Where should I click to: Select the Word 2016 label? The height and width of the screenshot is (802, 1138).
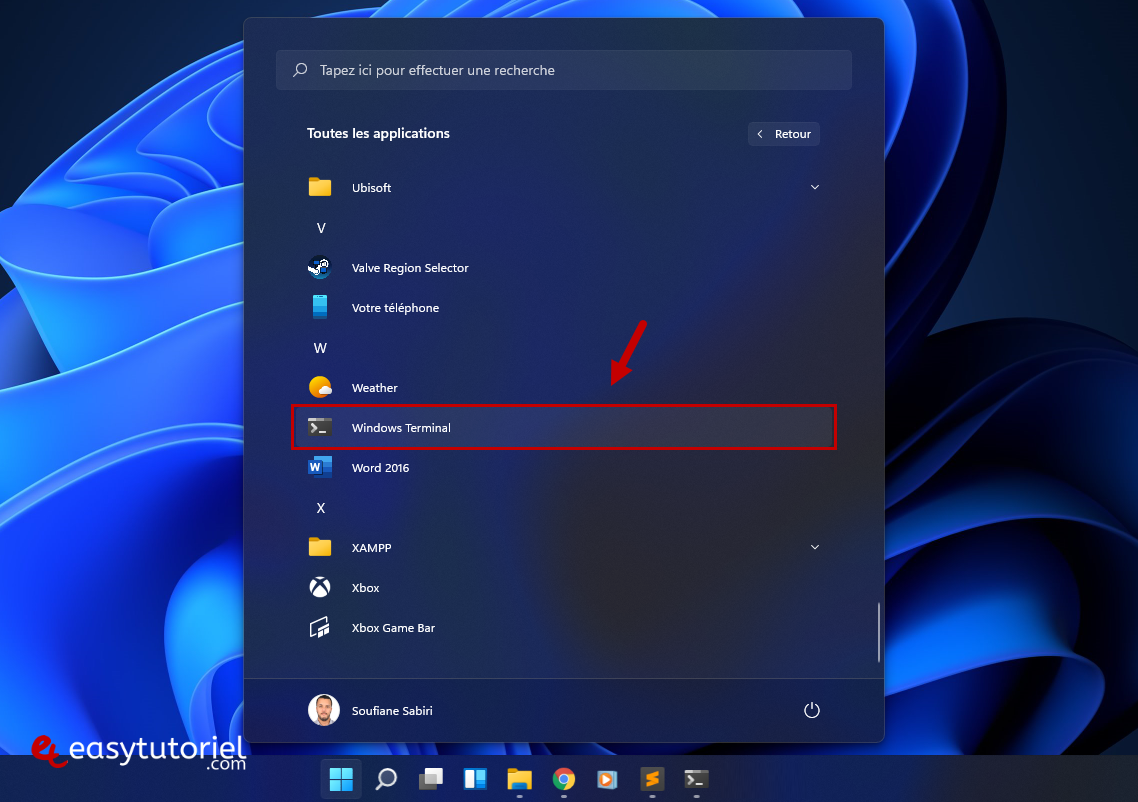(380, 468)
